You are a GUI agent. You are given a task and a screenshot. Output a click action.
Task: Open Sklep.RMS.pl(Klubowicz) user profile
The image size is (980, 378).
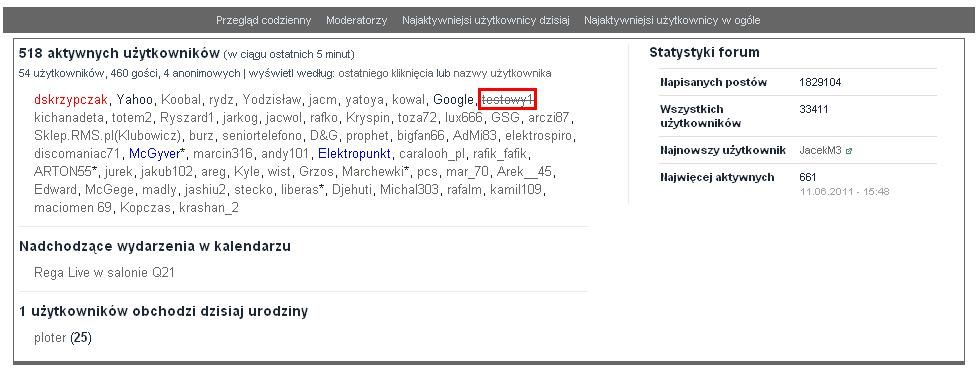(x=108, y=135)
